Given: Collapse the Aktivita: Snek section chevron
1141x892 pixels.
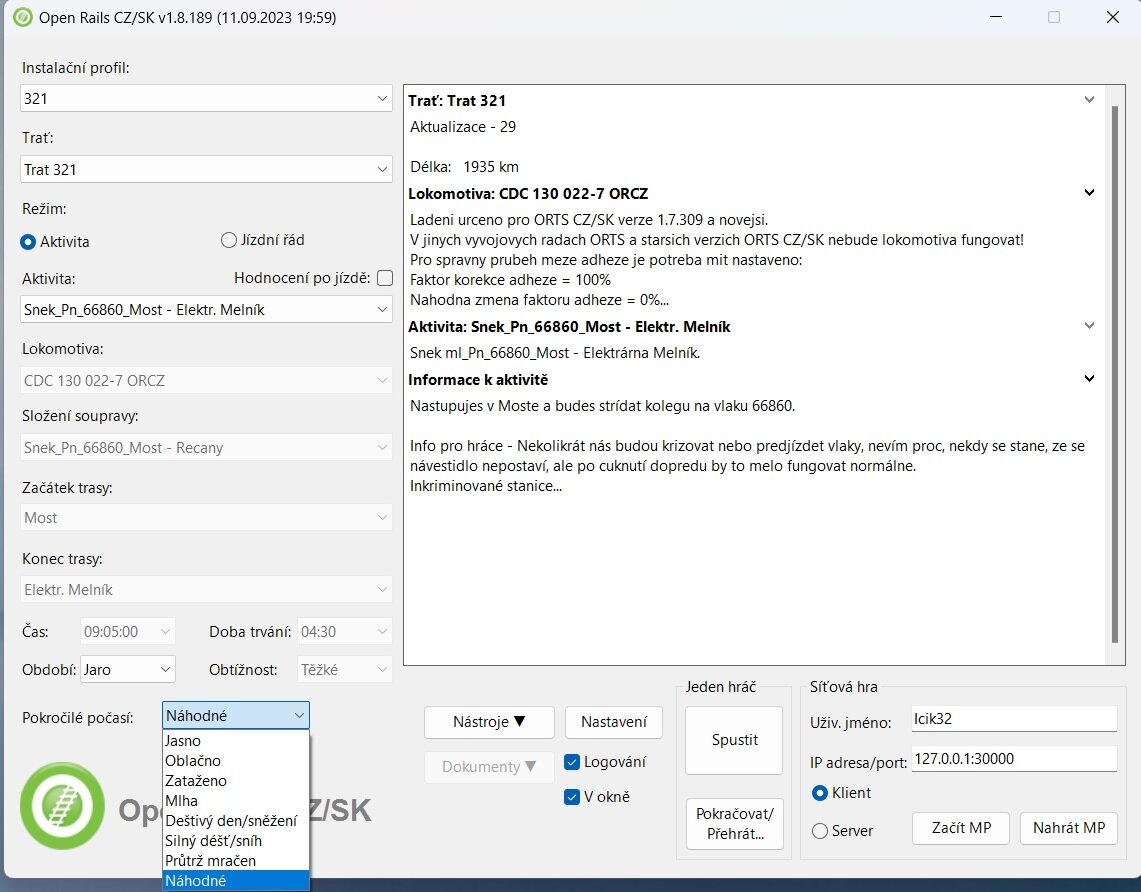Looking at the screenshot, I should click(1089, 325).
